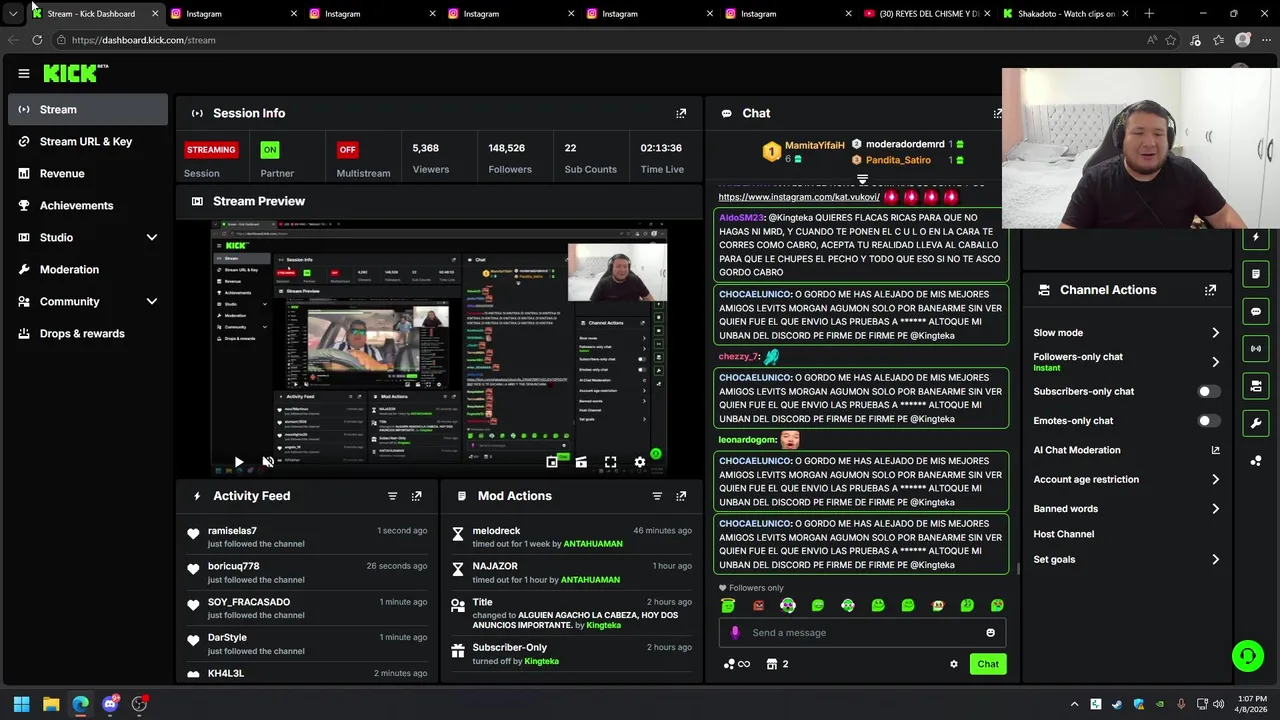Click the wrench icon in right rail
This screenshot has height=720, width=1280.
(x=1256, y=423)
